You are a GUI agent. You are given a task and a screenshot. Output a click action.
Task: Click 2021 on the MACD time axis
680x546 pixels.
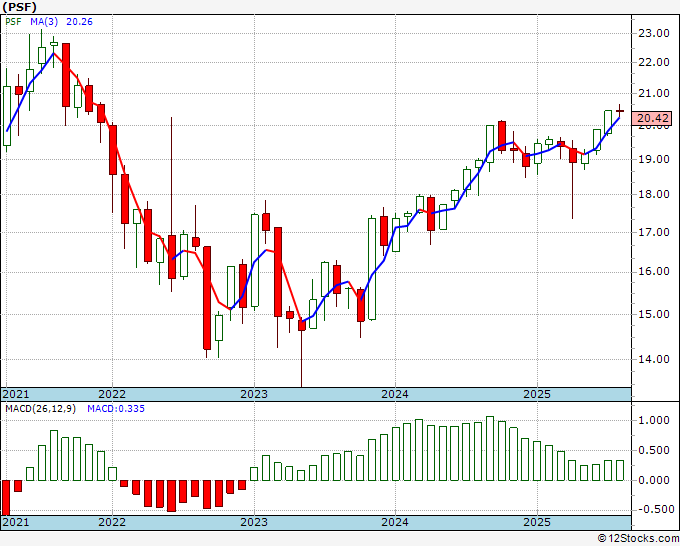click(16, 522)
